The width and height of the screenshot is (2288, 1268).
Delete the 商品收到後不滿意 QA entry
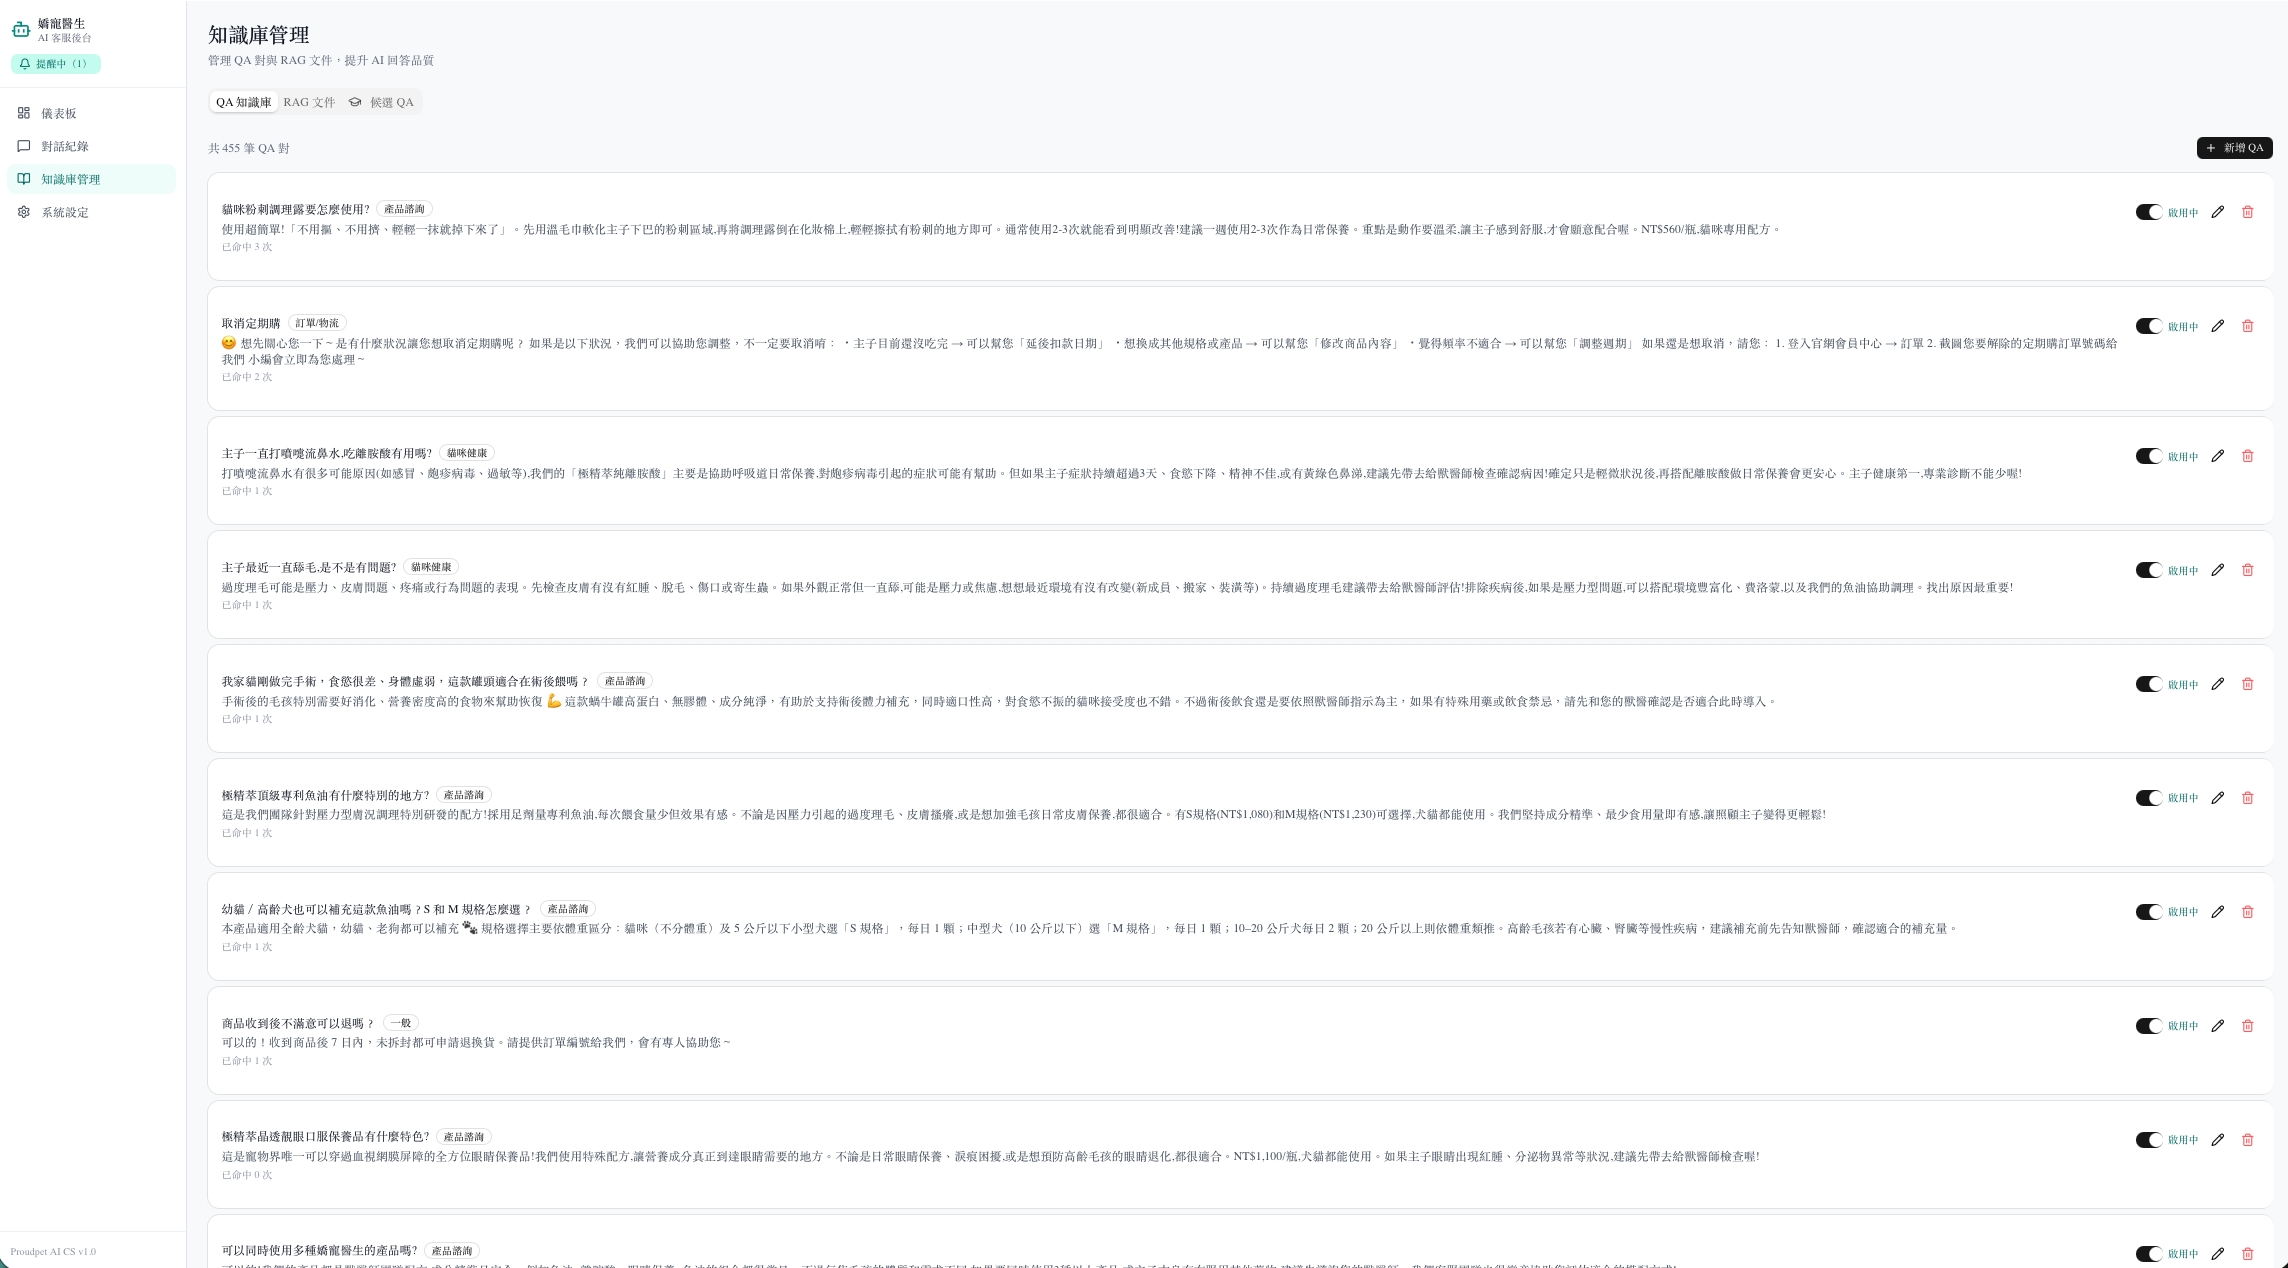(2247, 1026)
